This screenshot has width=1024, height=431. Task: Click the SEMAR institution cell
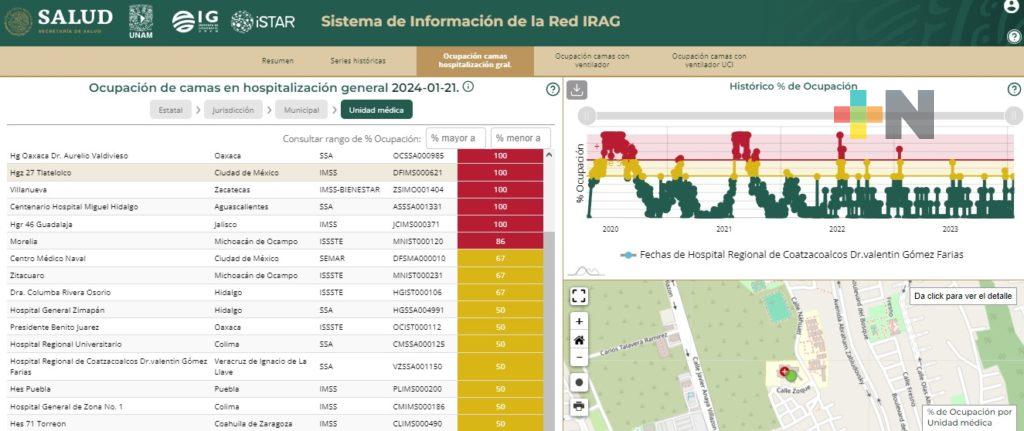click(x=331, y=259)
